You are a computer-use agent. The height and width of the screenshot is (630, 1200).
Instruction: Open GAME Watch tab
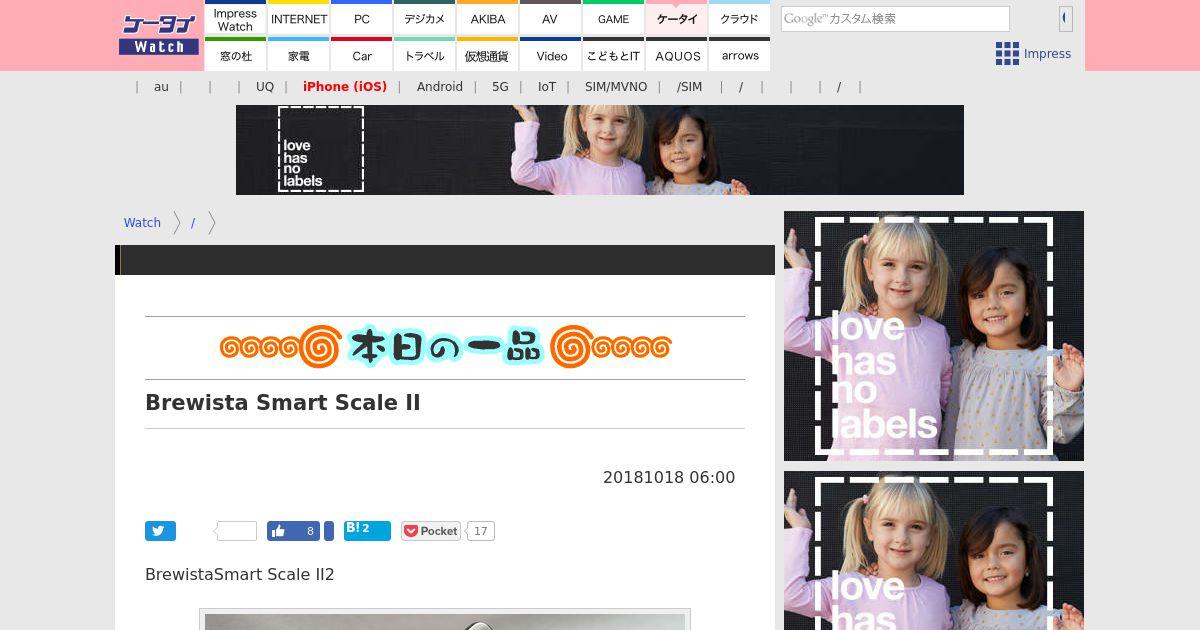pyautogui.click(x=613, y=19)
